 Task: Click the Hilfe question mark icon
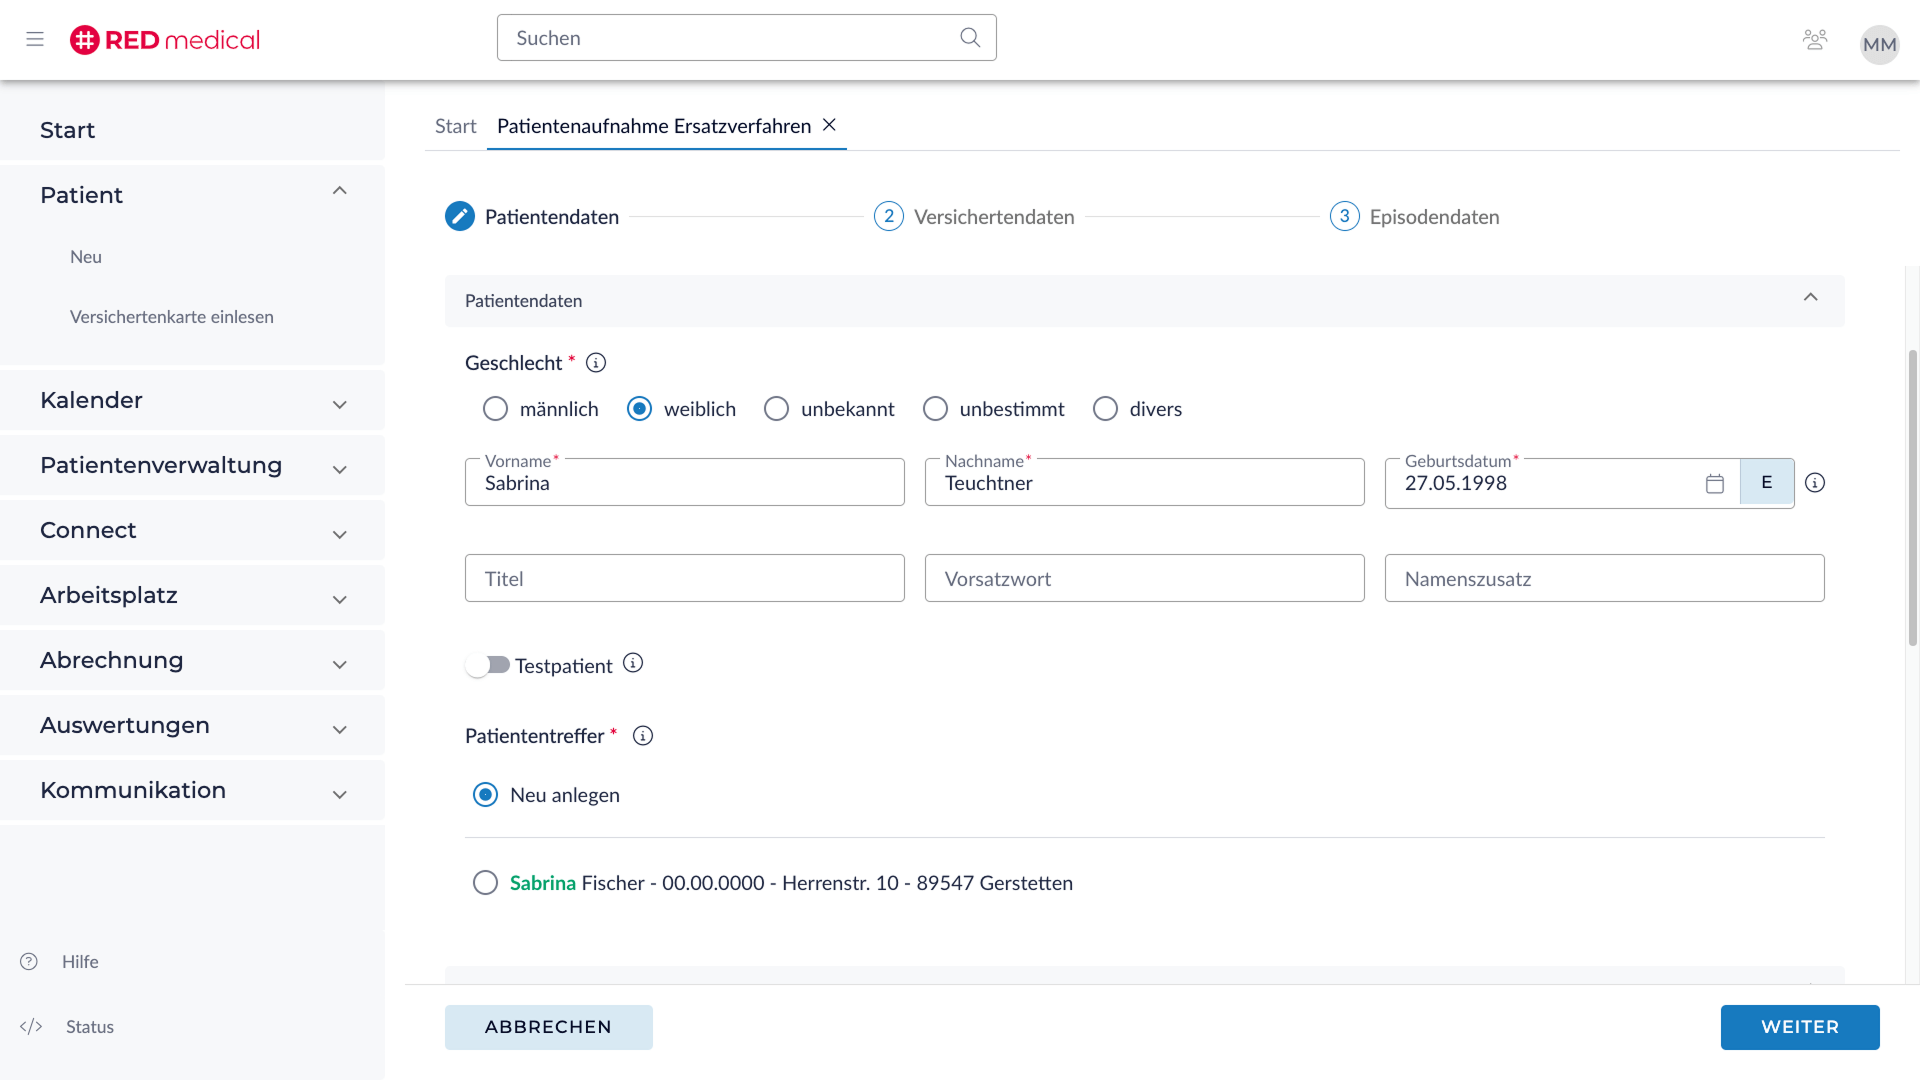pos(29,961)
